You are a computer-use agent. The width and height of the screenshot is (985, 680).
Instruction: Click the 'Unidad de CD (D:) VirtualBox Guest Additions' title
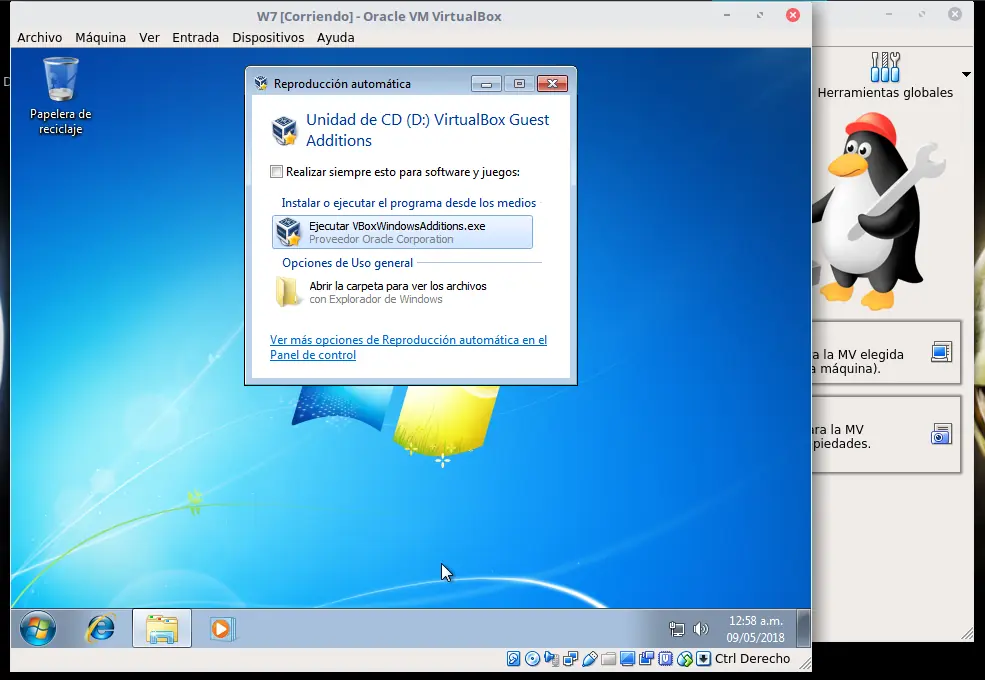click(427, 130)
